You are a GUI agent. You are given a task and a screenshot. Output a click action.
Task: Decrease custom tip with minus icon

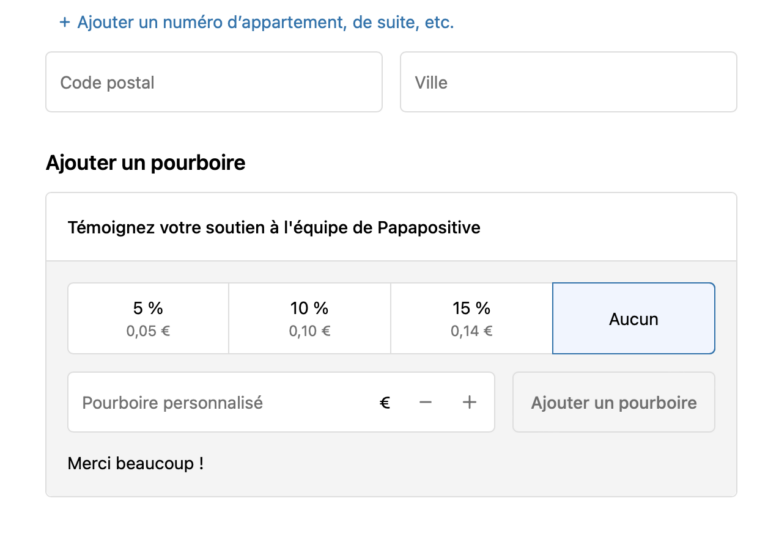(426, 402)
